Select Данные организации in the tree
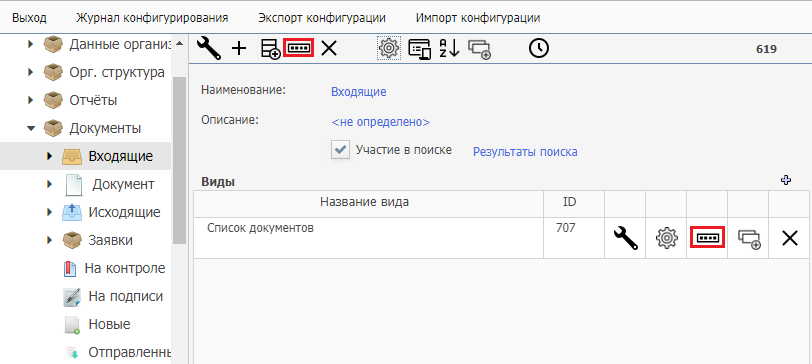 pyautogui.click(x=120, y=44)
